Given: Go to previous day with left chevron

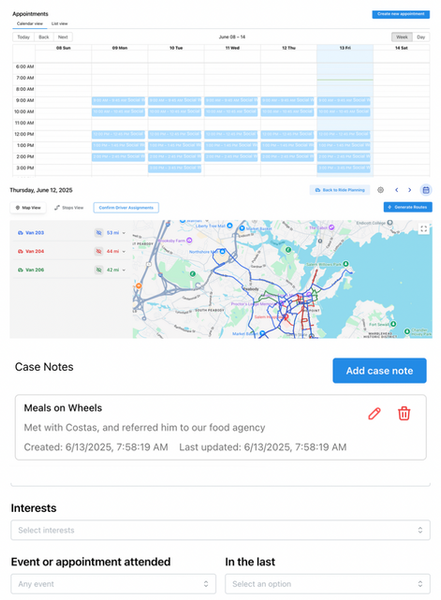Looking at the screenshot, I should pyautogui.click(x=397, y=190).
